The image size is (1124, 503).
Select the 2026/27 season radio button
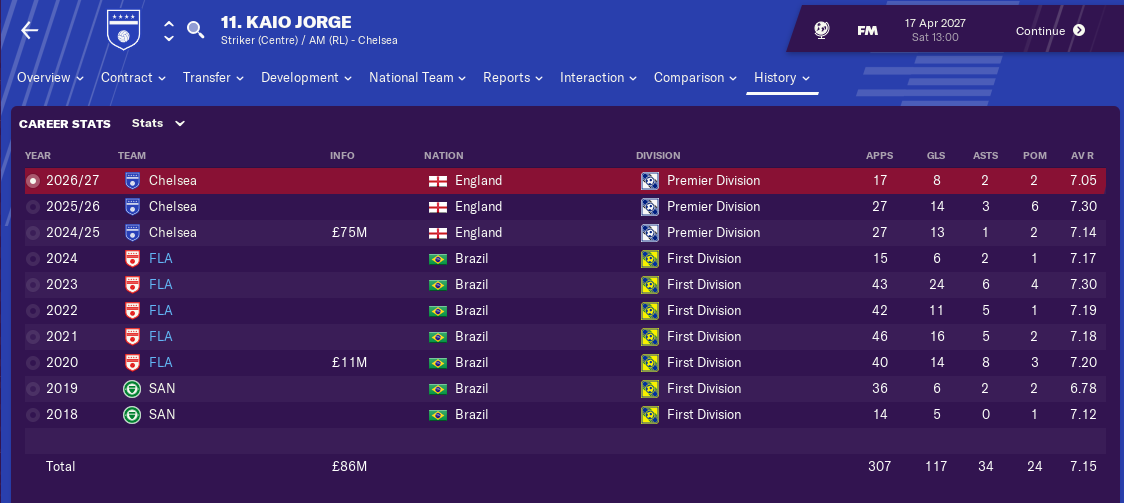pos(34,181)
